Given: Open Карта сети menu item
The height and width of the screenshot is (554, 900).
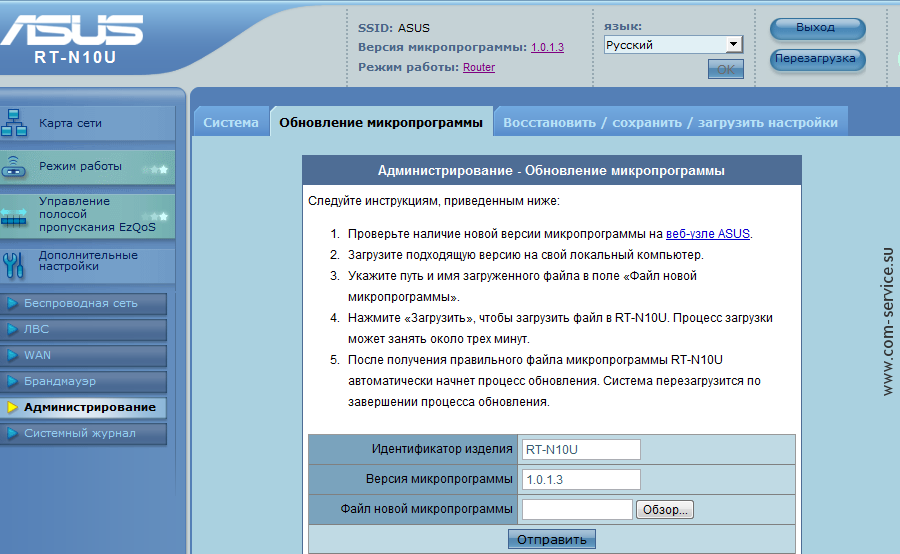Looking at the screenshot, I should 87,123.
